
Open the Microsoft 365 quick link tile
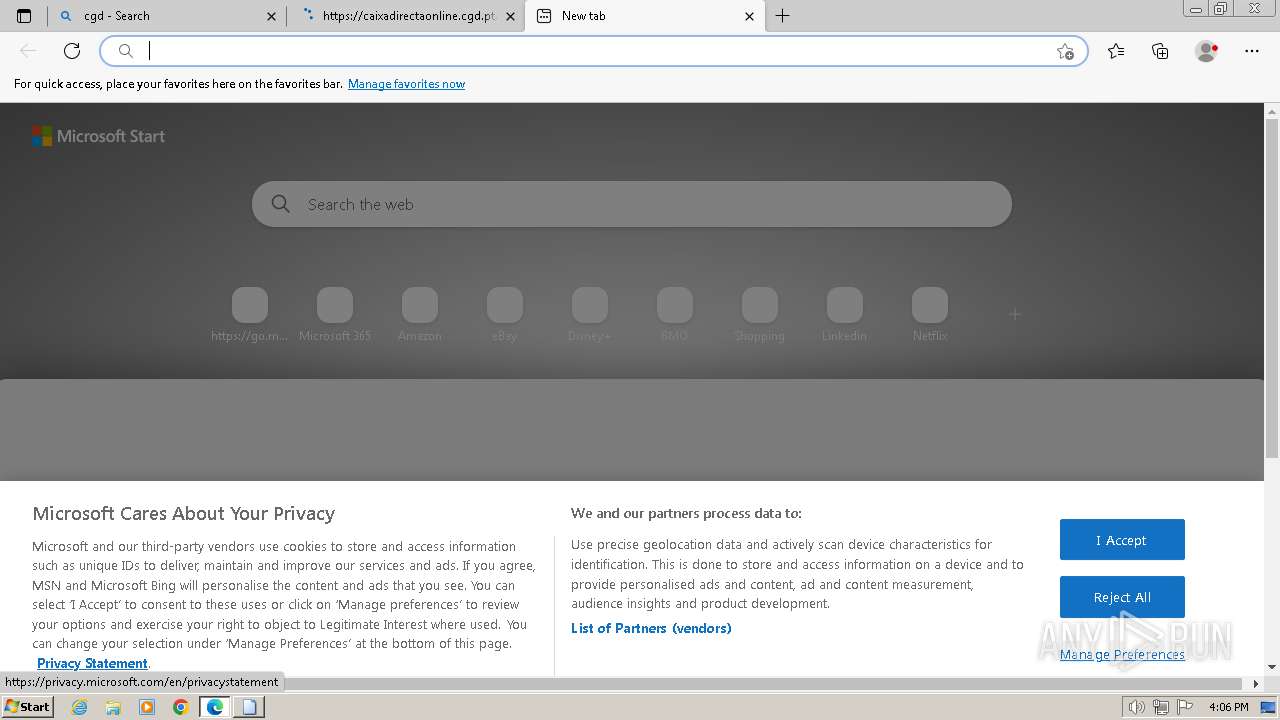(335, 315)
